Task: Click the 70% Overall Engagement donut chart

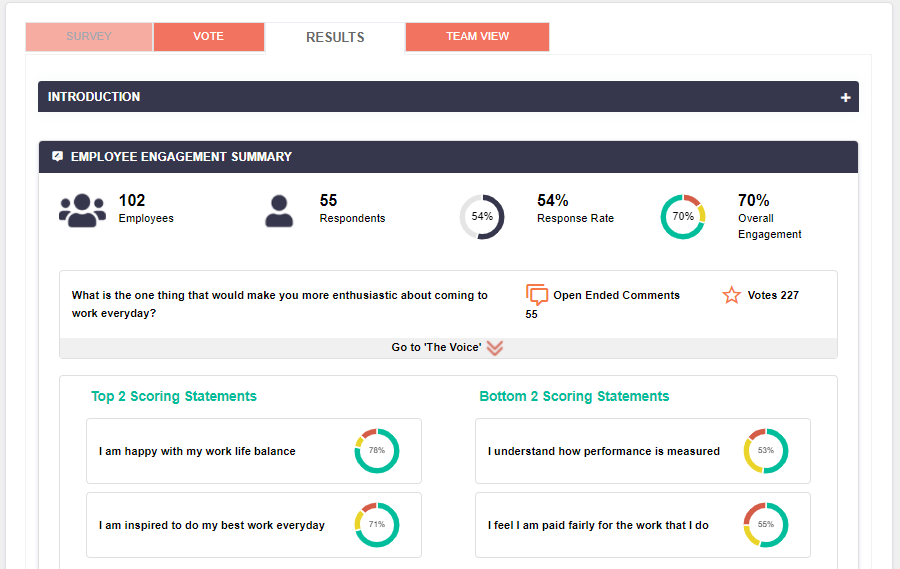Action: click(683, 217)
